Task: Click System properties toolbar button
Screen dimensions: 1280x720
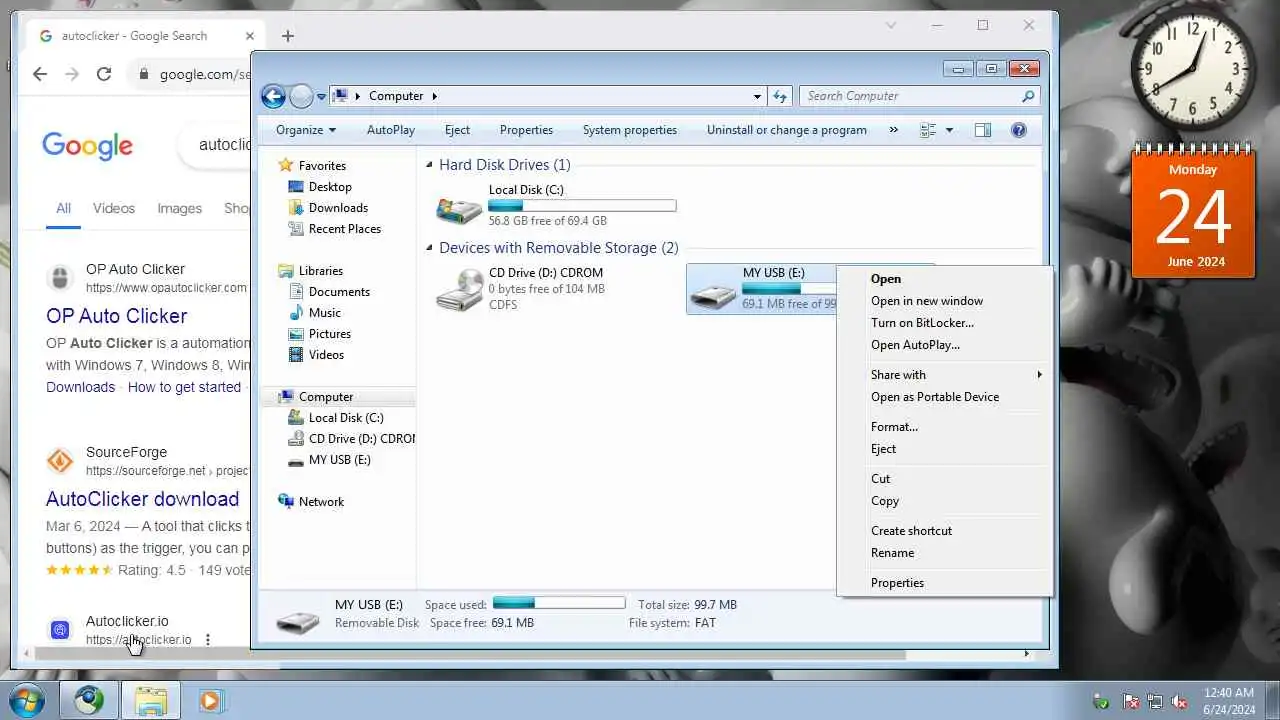Action: pyautogui.click(x=630, y=130)
